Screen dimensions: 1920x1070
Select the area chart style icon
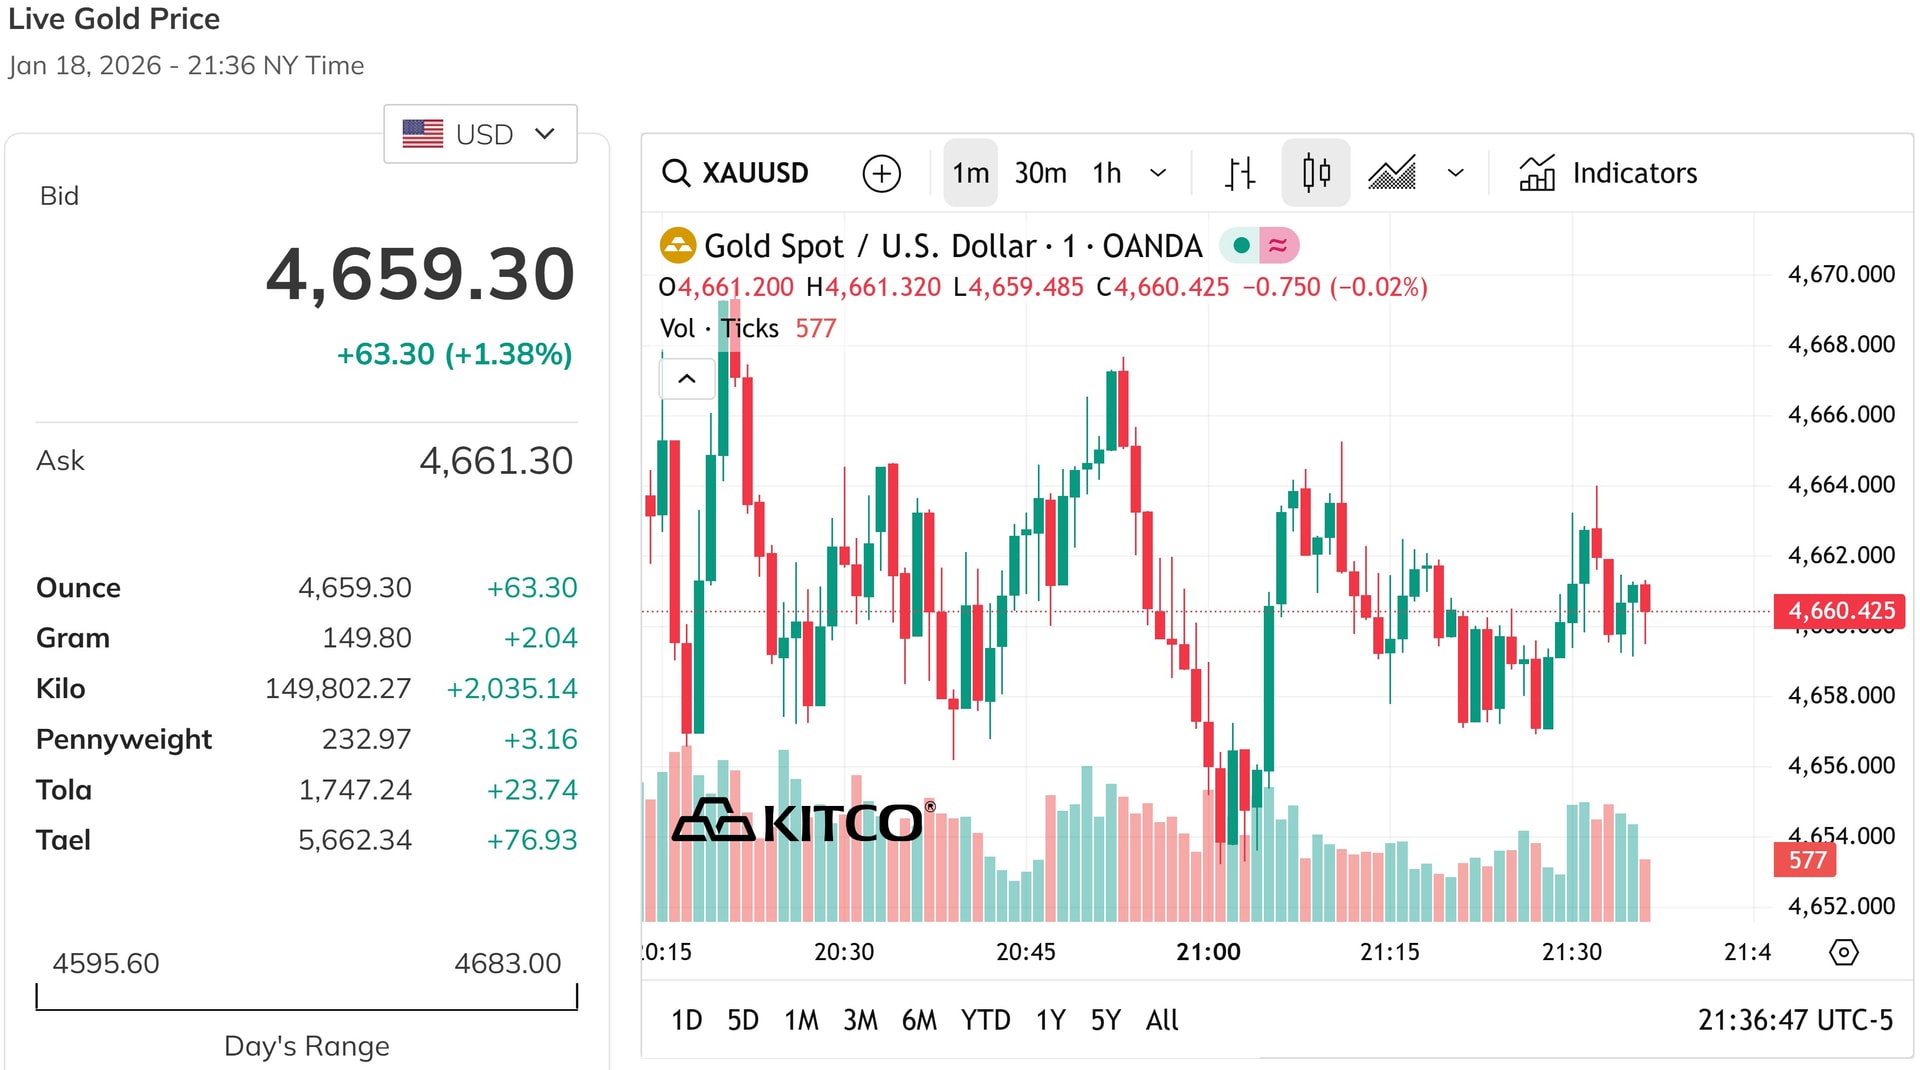click(x=1392, y=173)
